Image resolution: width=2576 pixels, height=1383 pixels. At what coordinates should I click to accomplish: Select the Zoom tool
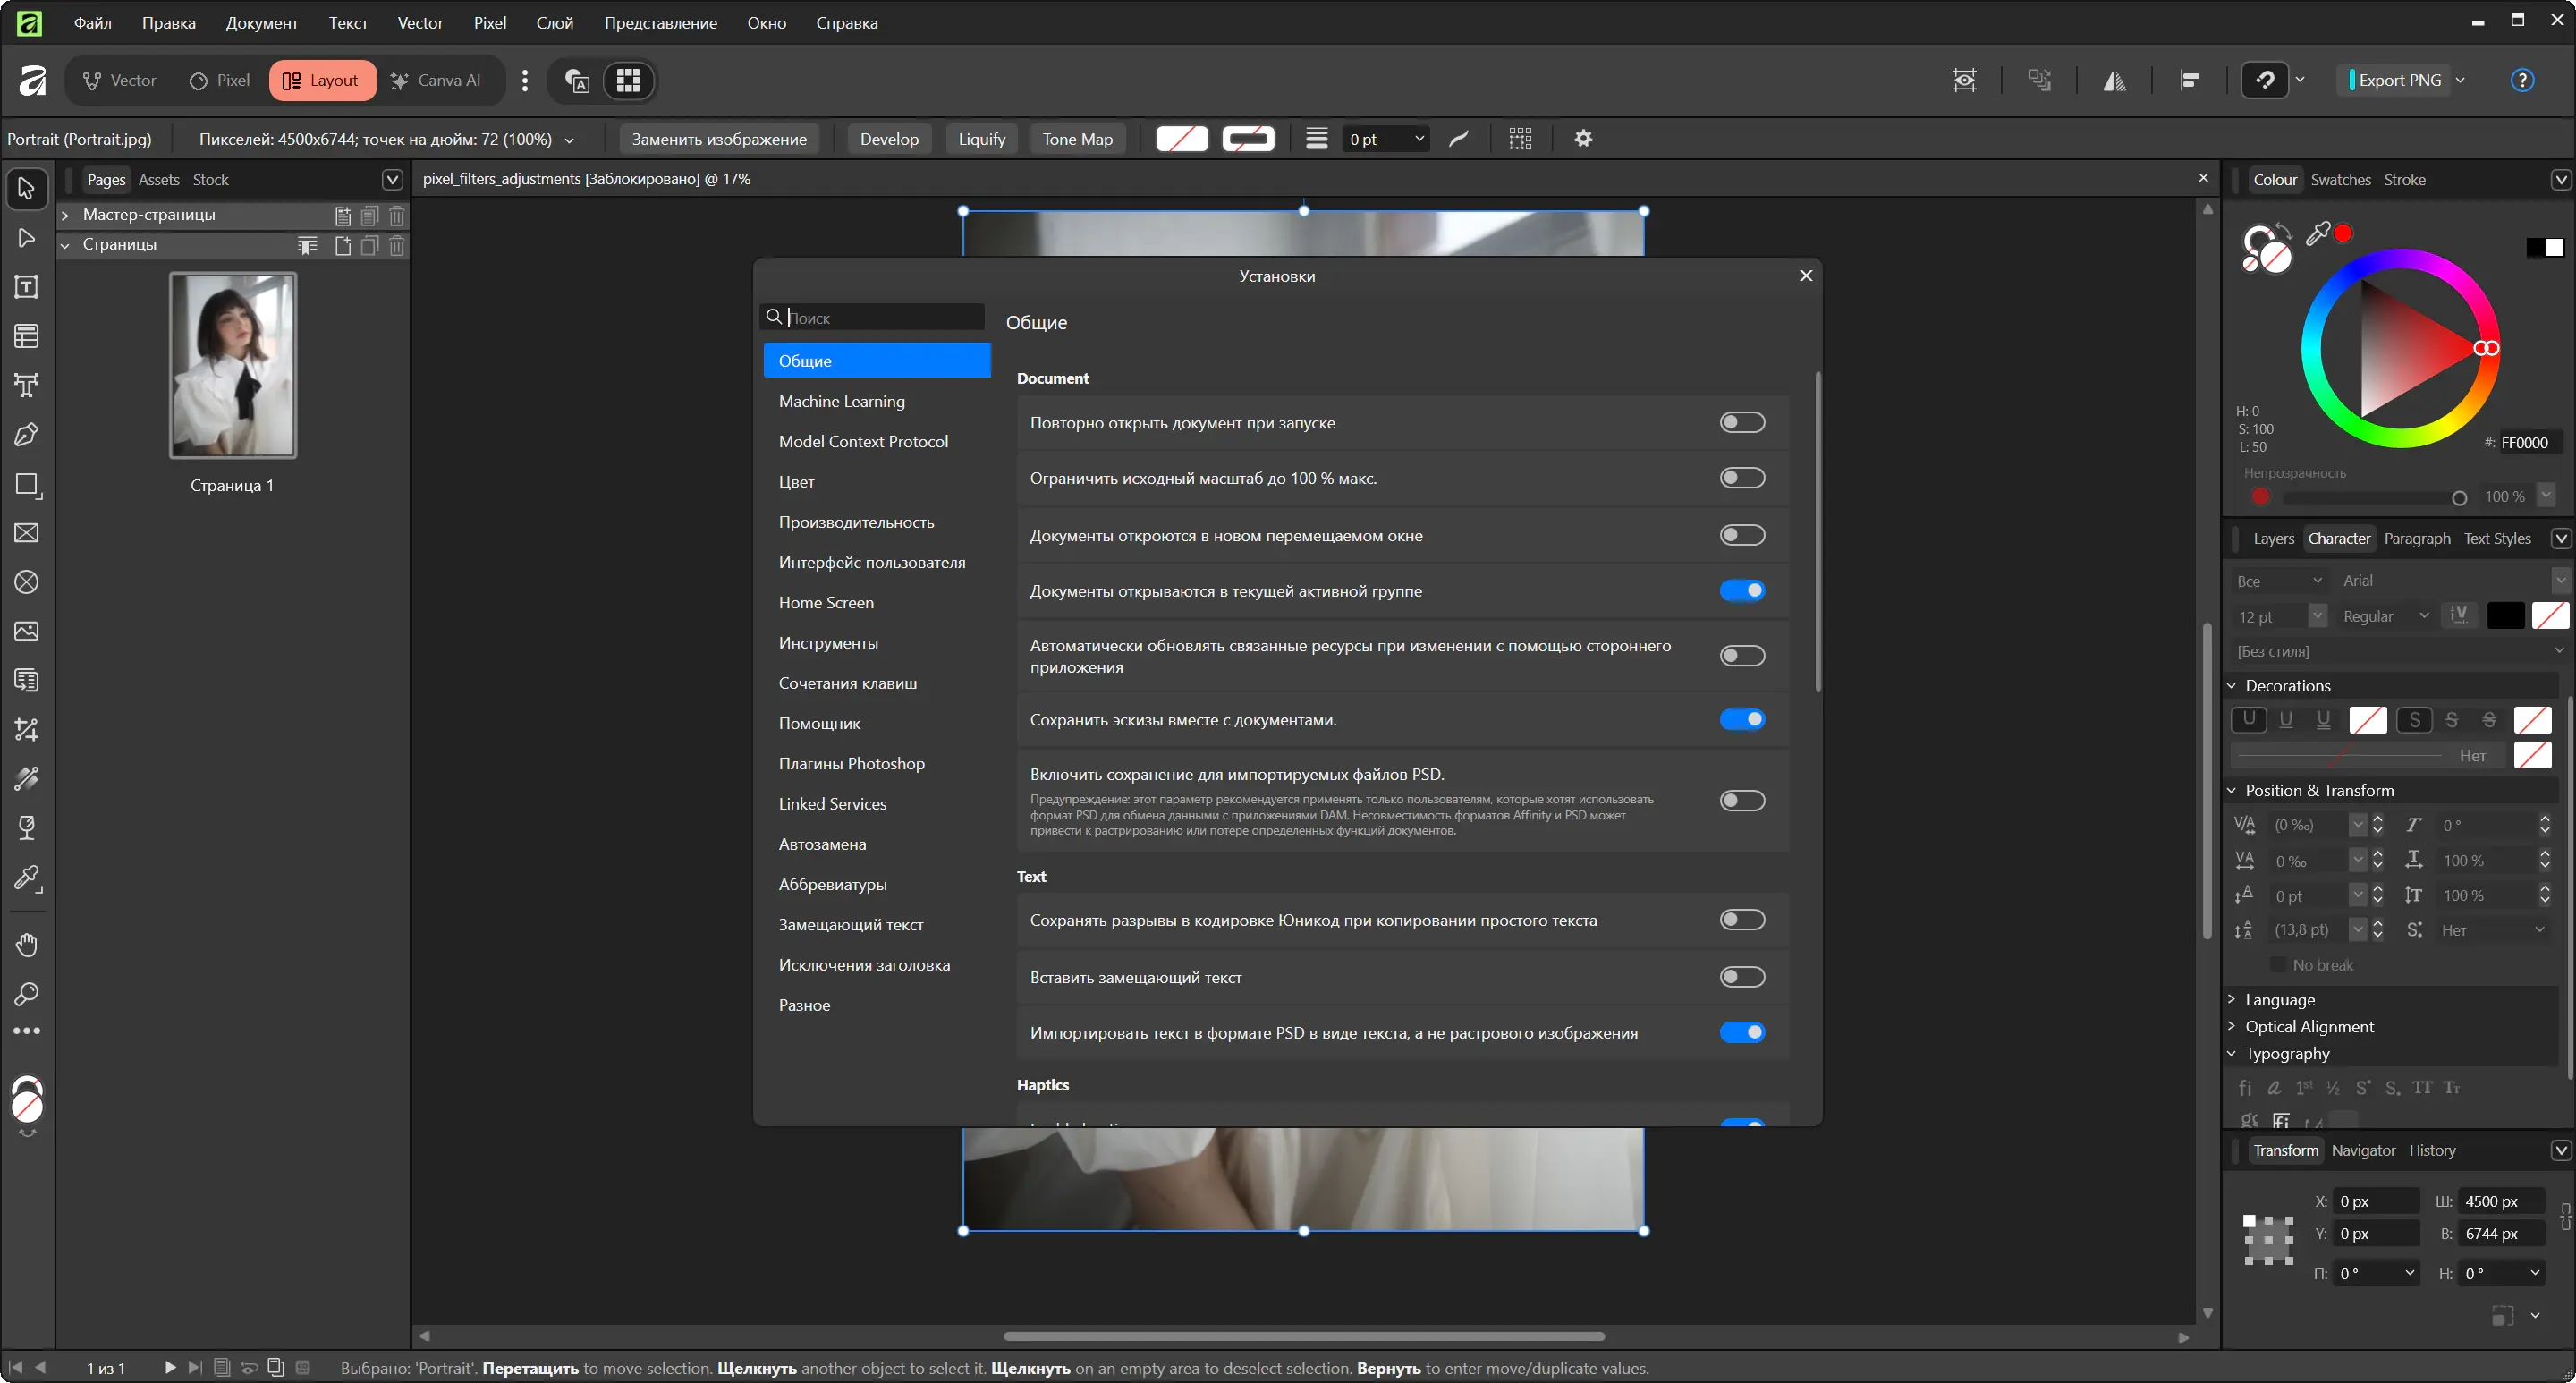(27, 993)
